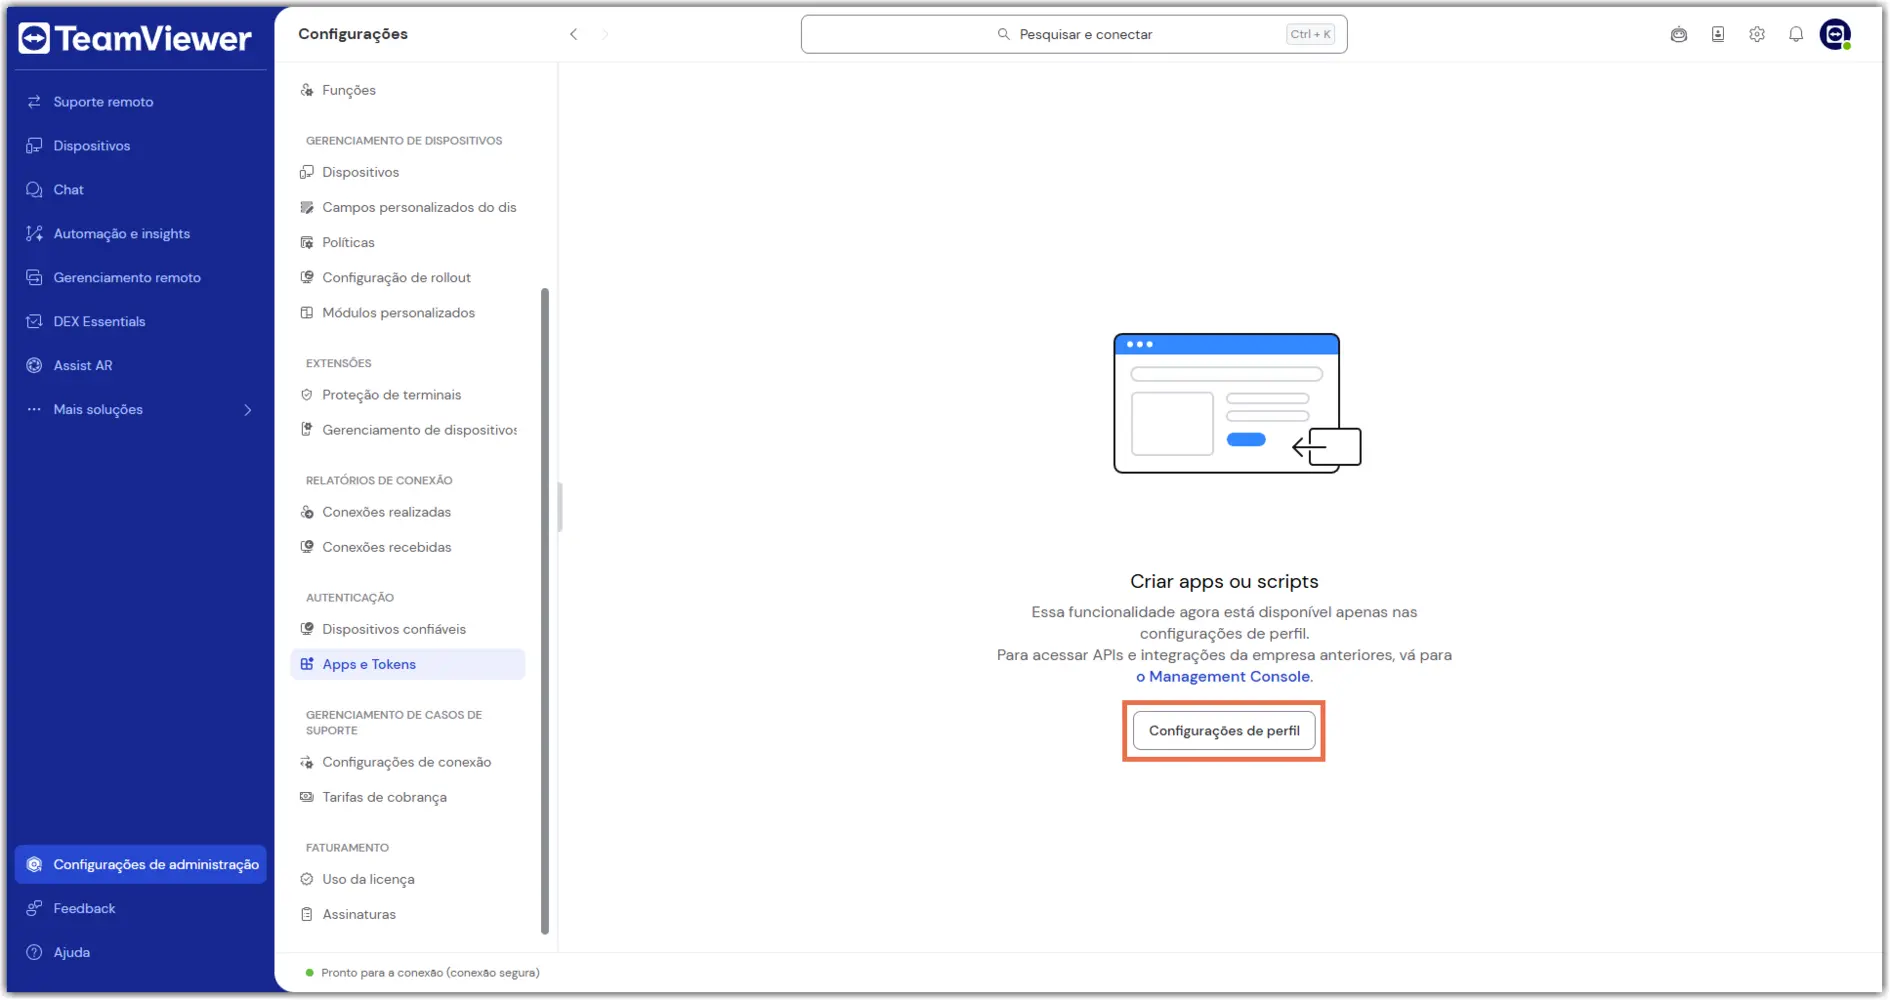Click the Feedback icon
1890x1000 pixels.
point(34,909)
